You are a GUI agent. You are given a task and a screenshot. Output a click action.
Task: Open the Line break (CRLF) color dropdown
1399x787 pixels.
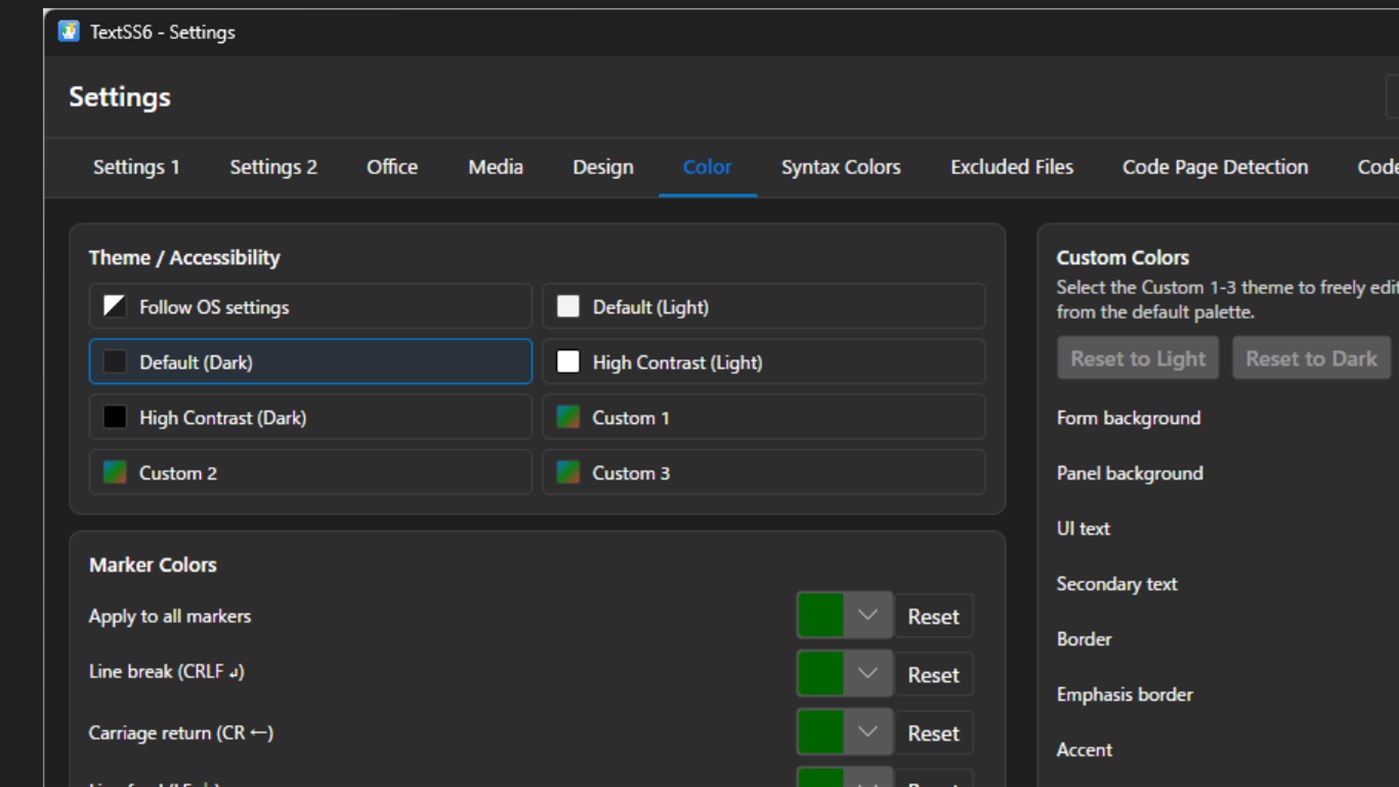(868, 674)
